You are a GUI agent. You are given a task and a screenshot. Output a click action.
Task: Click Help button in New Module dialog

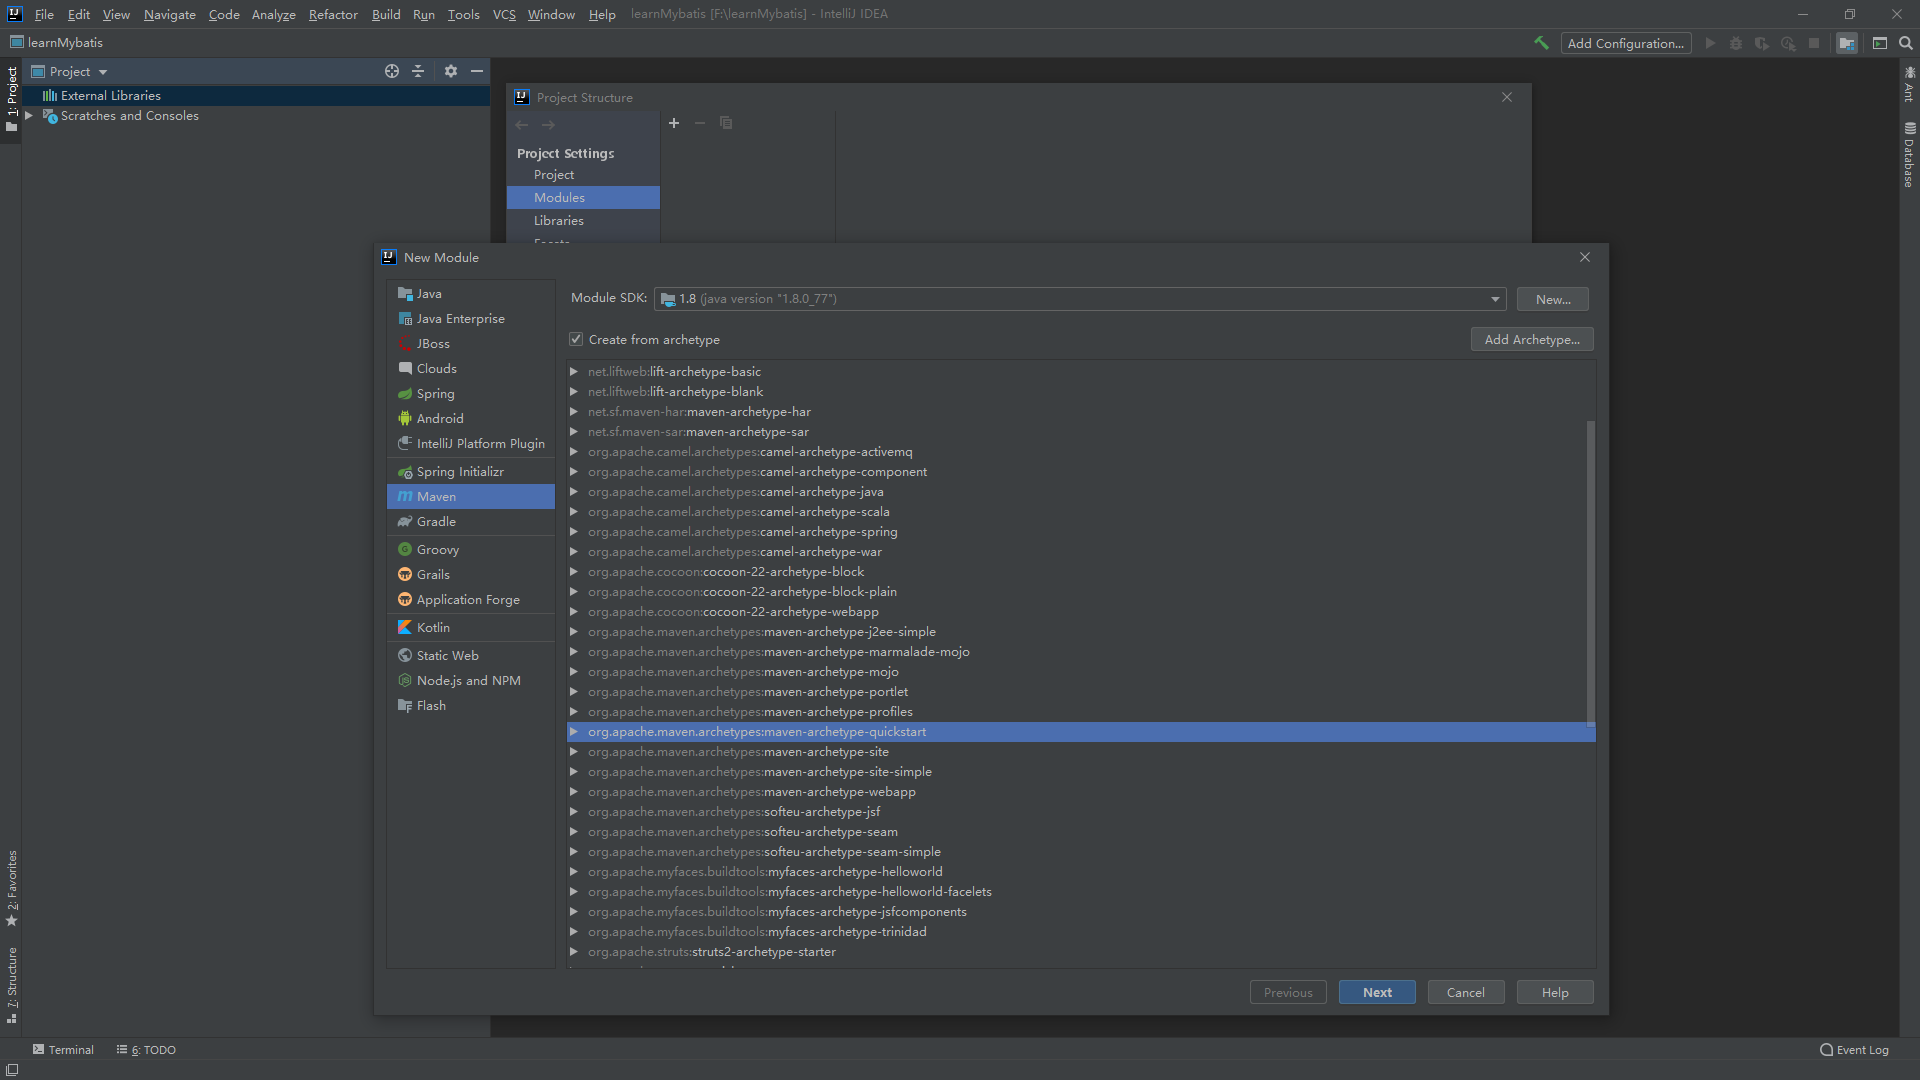[x=1555, y=992]
